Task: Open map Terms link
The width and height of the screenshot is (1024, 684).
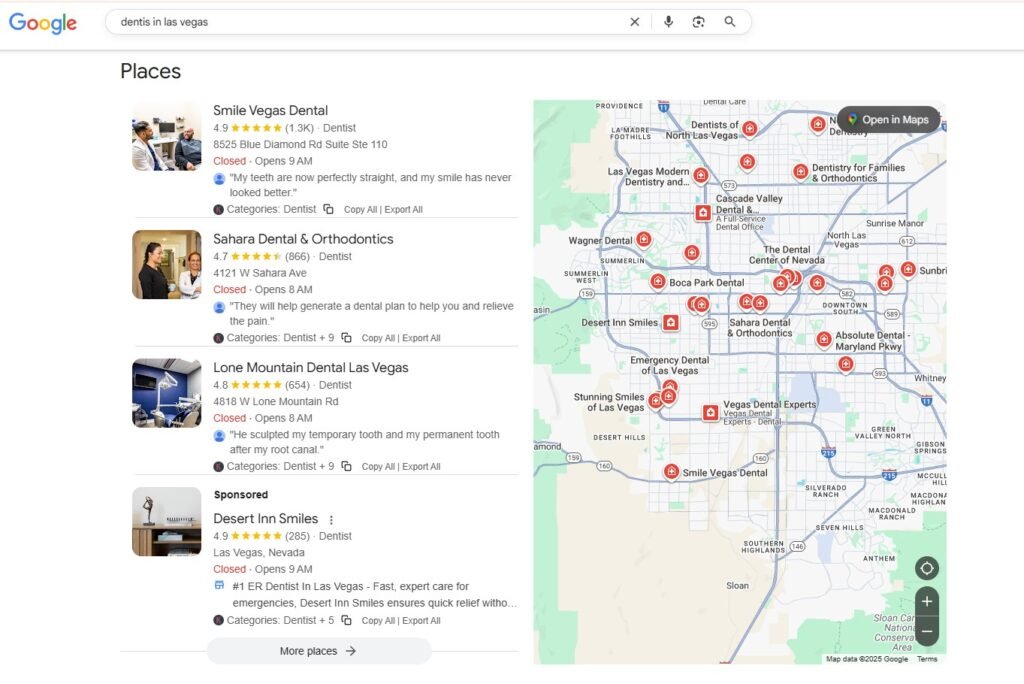Action: tap(927, 659)
